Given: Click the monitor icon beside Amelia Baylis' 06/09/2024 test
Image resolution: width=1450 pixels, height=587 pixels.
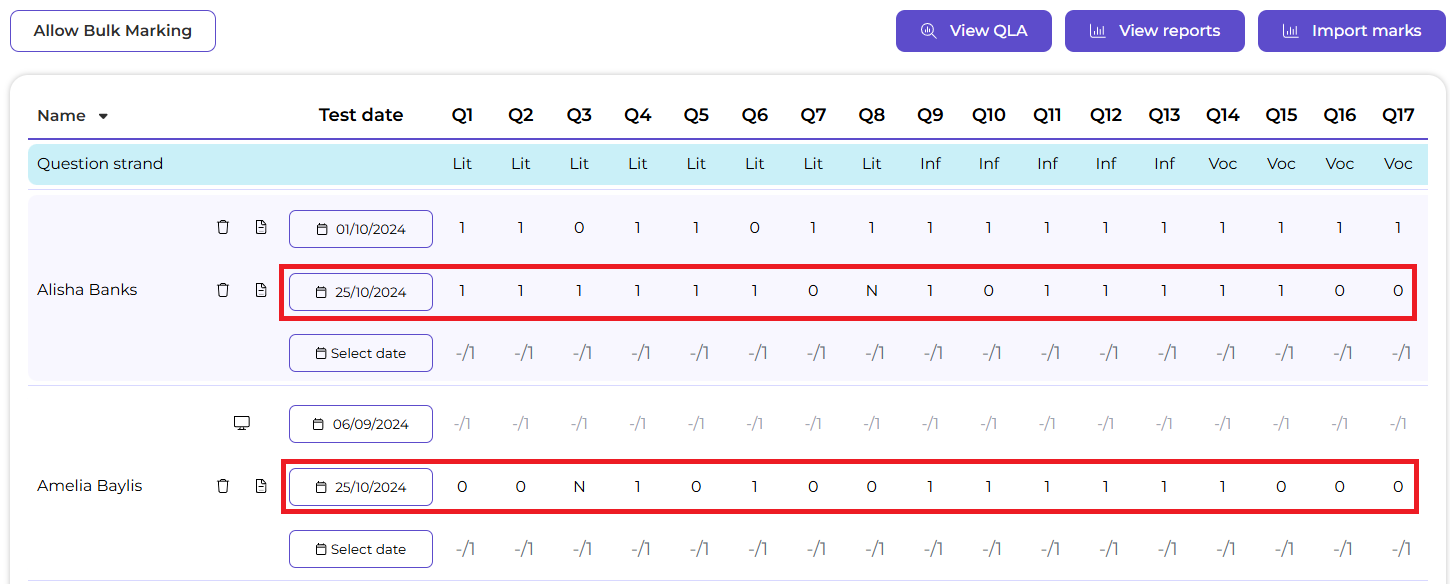Looking at the screenshot, I should (241, 423).
